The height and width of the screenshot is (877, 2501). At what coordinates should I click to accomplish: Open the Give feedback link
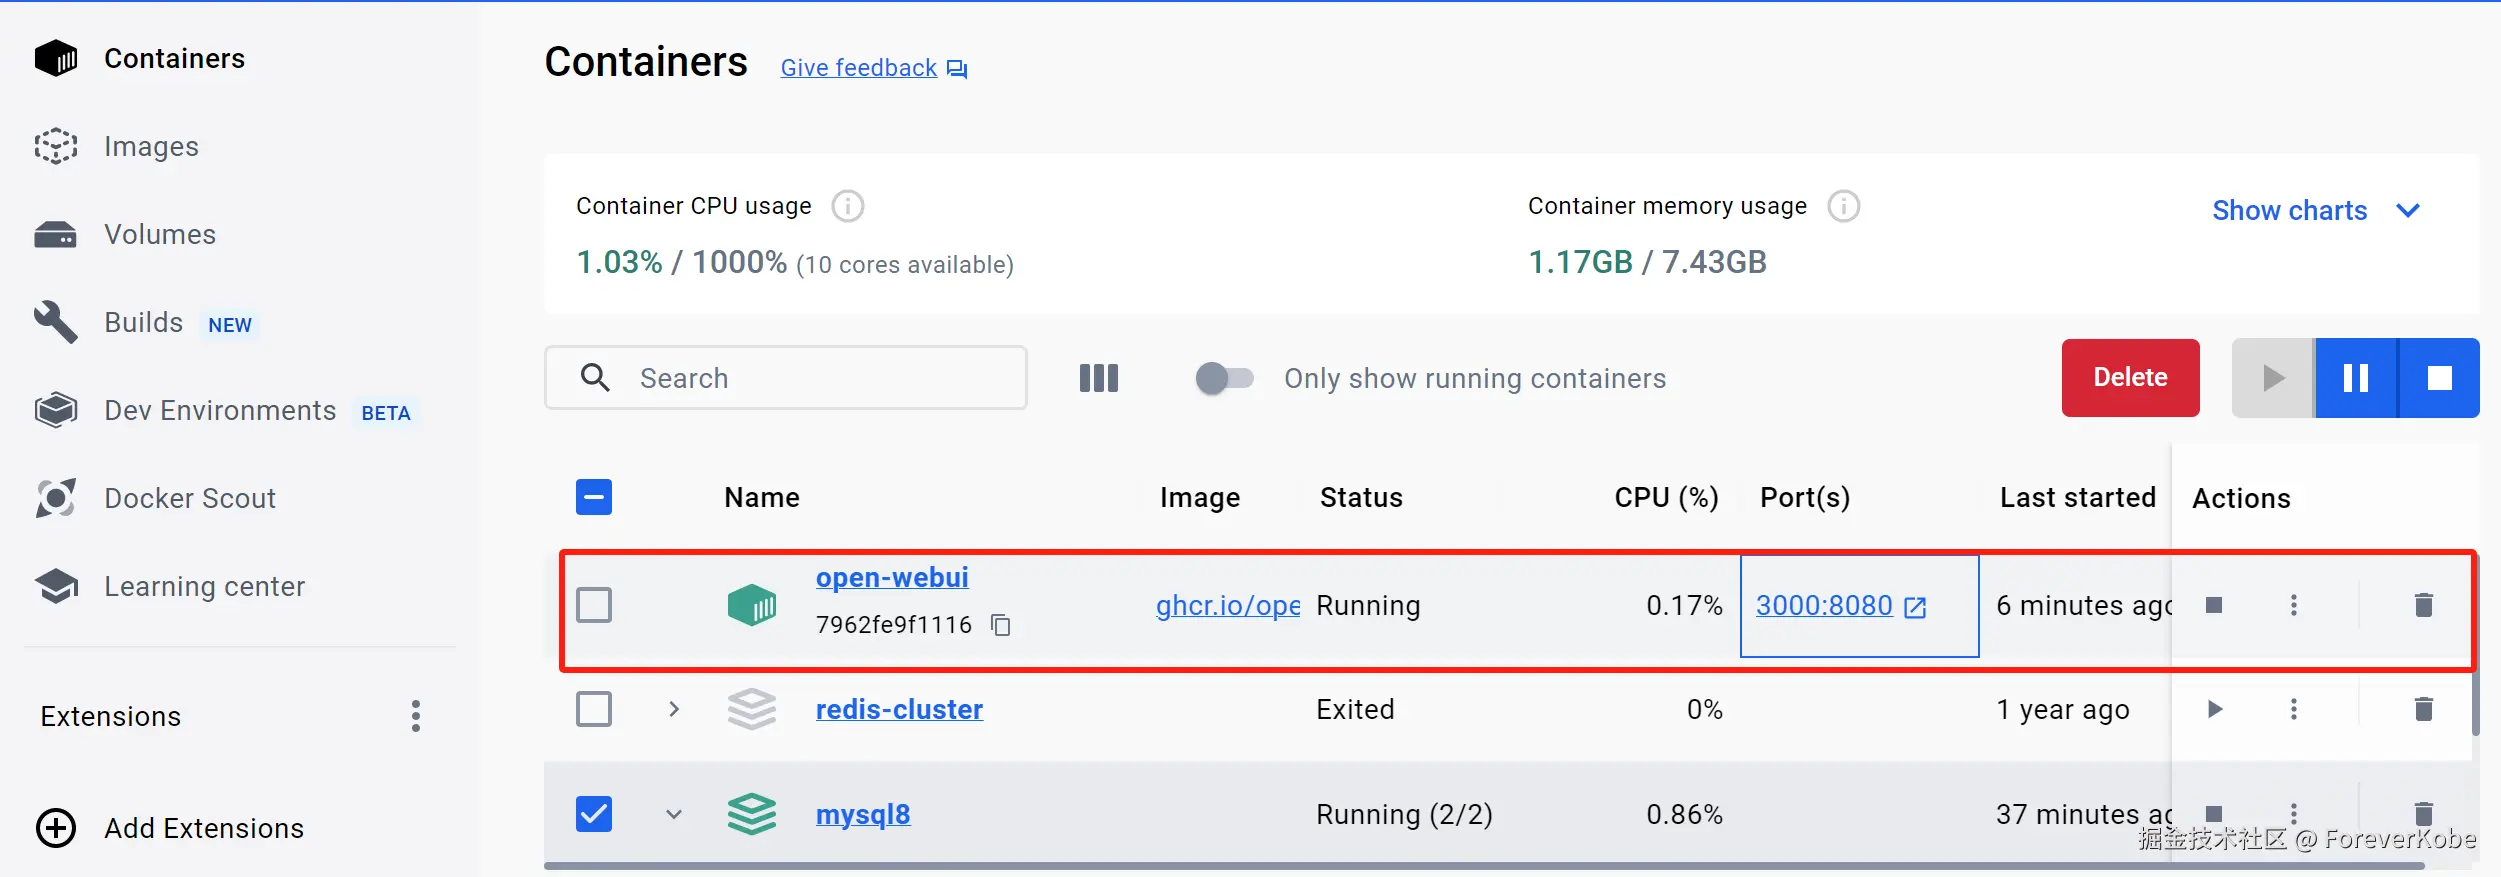(859, 68)
